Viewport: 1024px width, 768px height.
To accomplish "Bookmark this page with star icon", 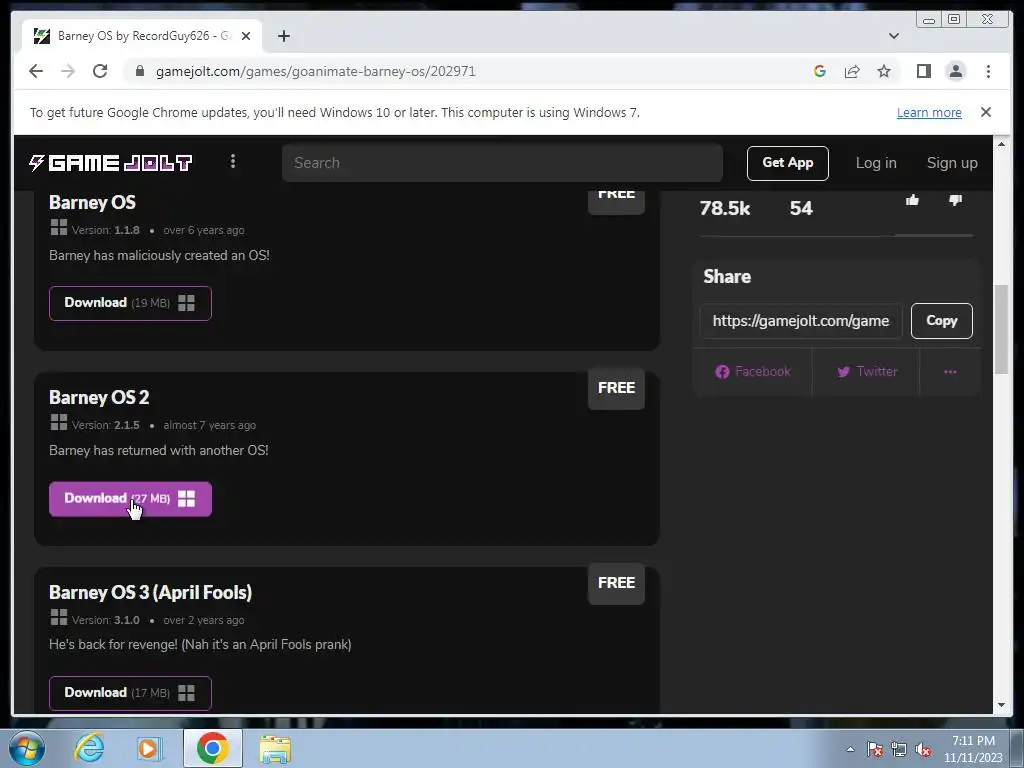I will [884, 71].
